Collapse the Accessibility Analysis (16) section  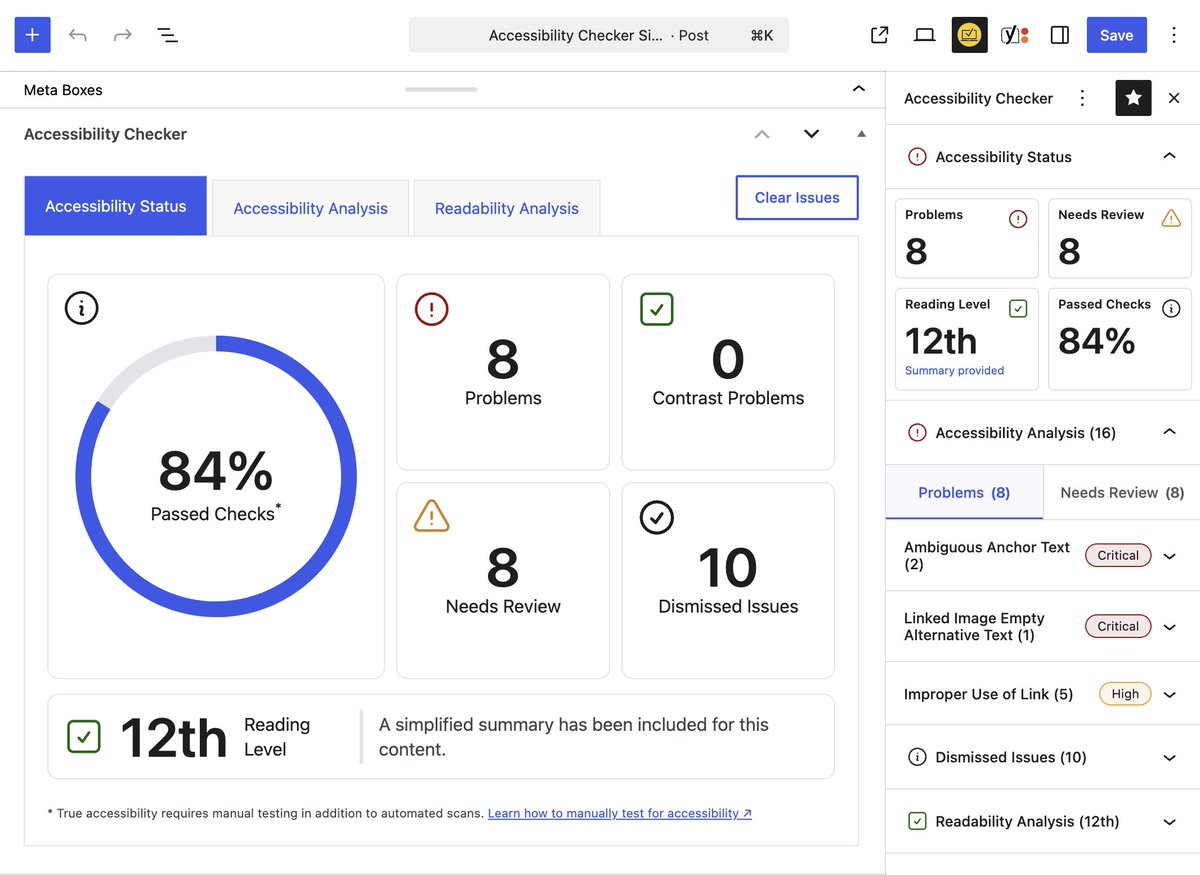tap(1169, 432)
